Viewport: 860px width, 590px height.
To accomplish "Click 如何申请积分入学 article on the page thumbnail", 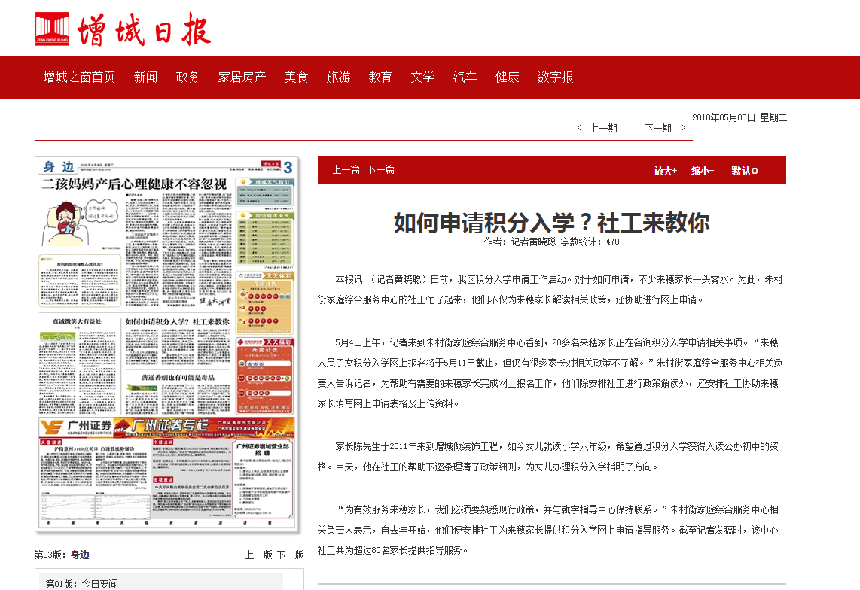I will coord(177,321).
